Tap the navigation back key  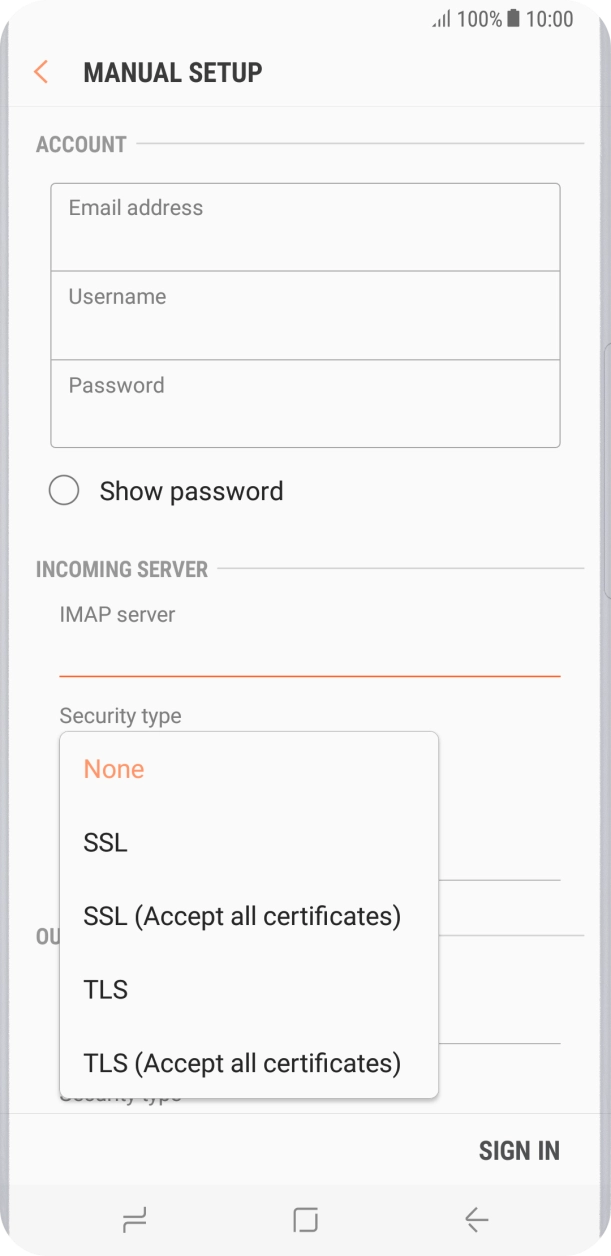pos(476,1220)
